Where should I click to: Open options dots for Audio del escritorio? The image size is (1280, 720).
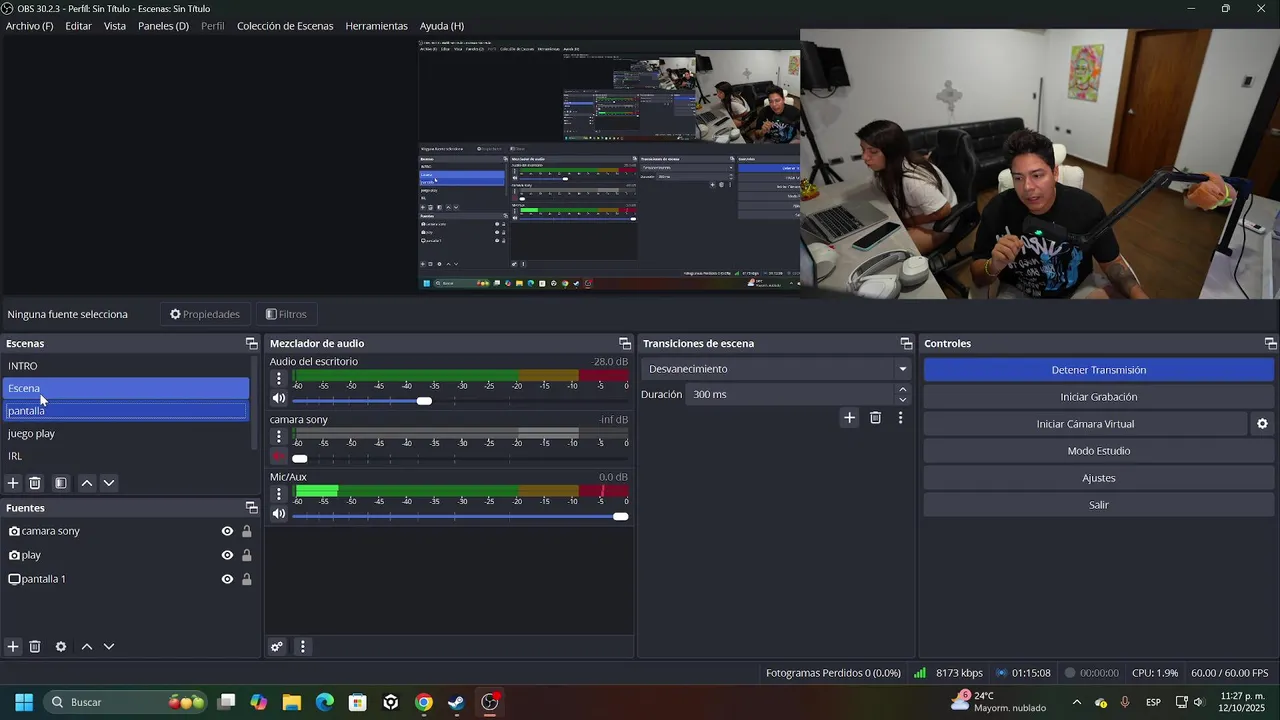coord(279,379)
